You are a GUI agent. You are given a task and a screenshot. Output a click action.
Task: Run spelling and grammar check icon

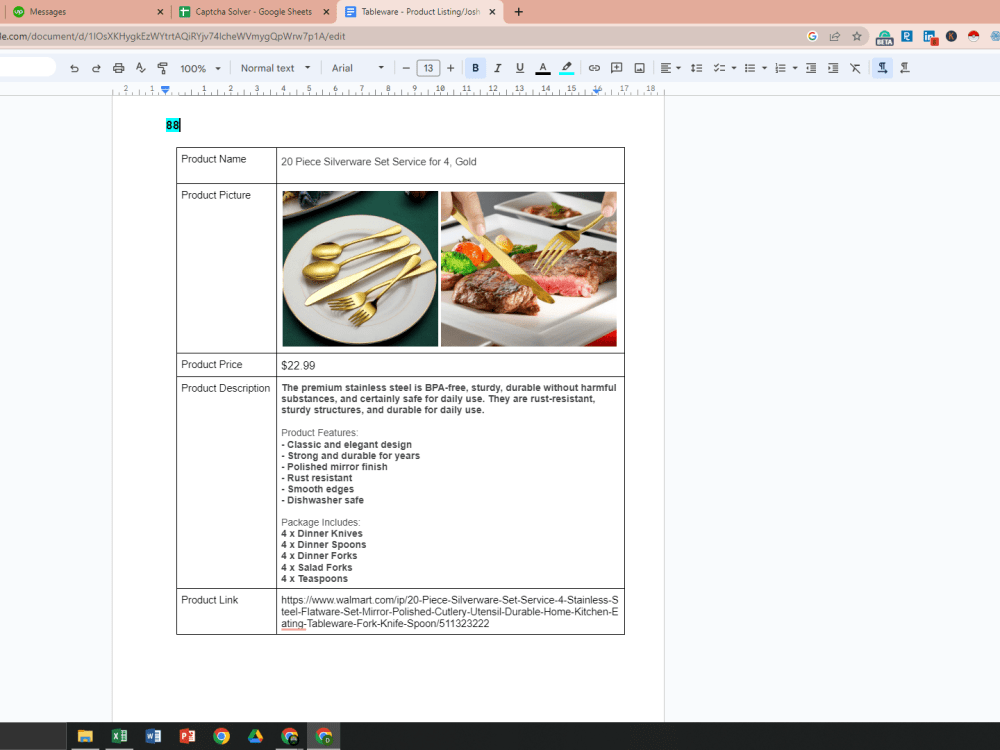[140, 68]
